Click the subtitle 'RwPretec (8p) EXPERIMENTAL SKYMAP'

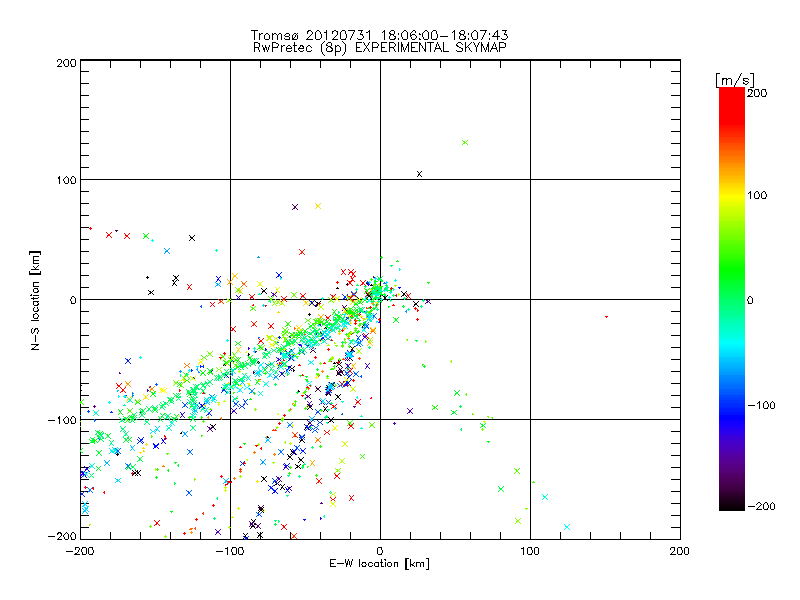click(x=380, y=48)
